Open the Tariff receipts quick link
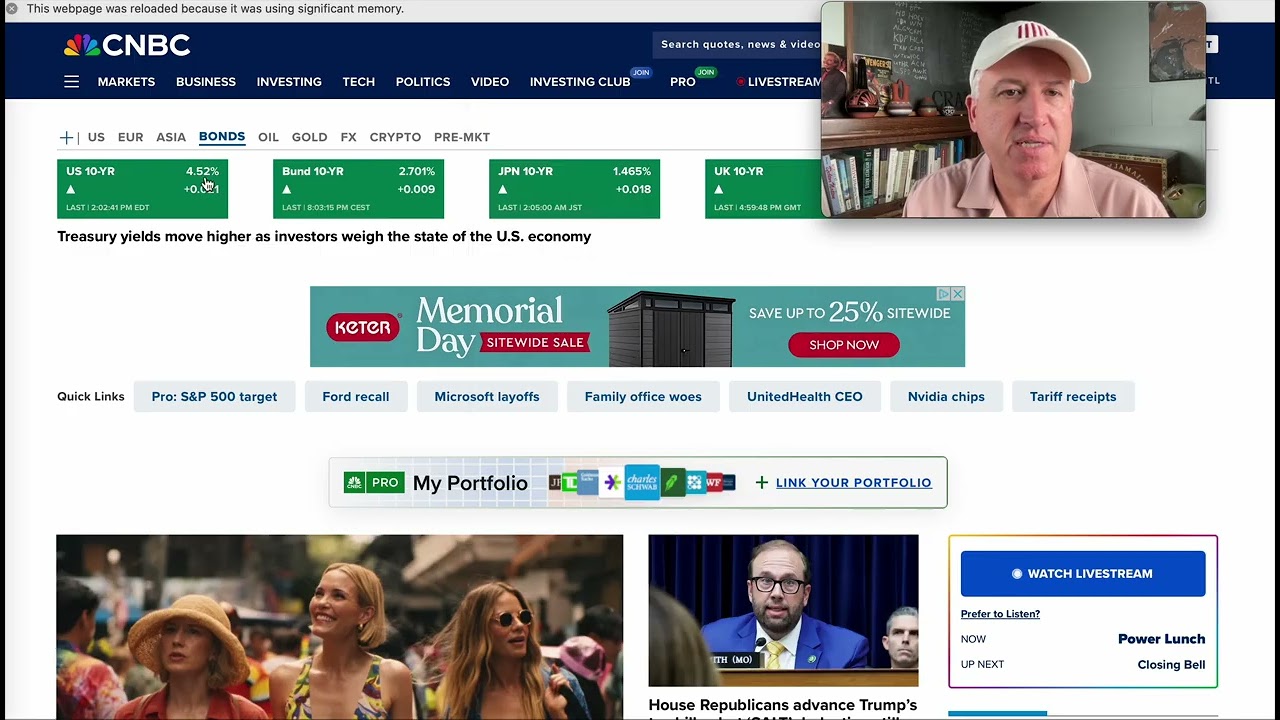The height and width of the screenshot is (720, 1280). tap(1073, 397)
